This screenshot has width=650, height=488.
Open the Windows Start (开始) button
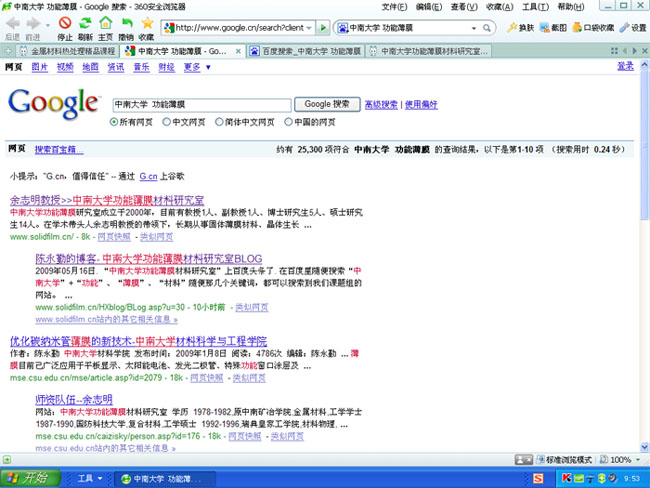[x=30, y=478]
